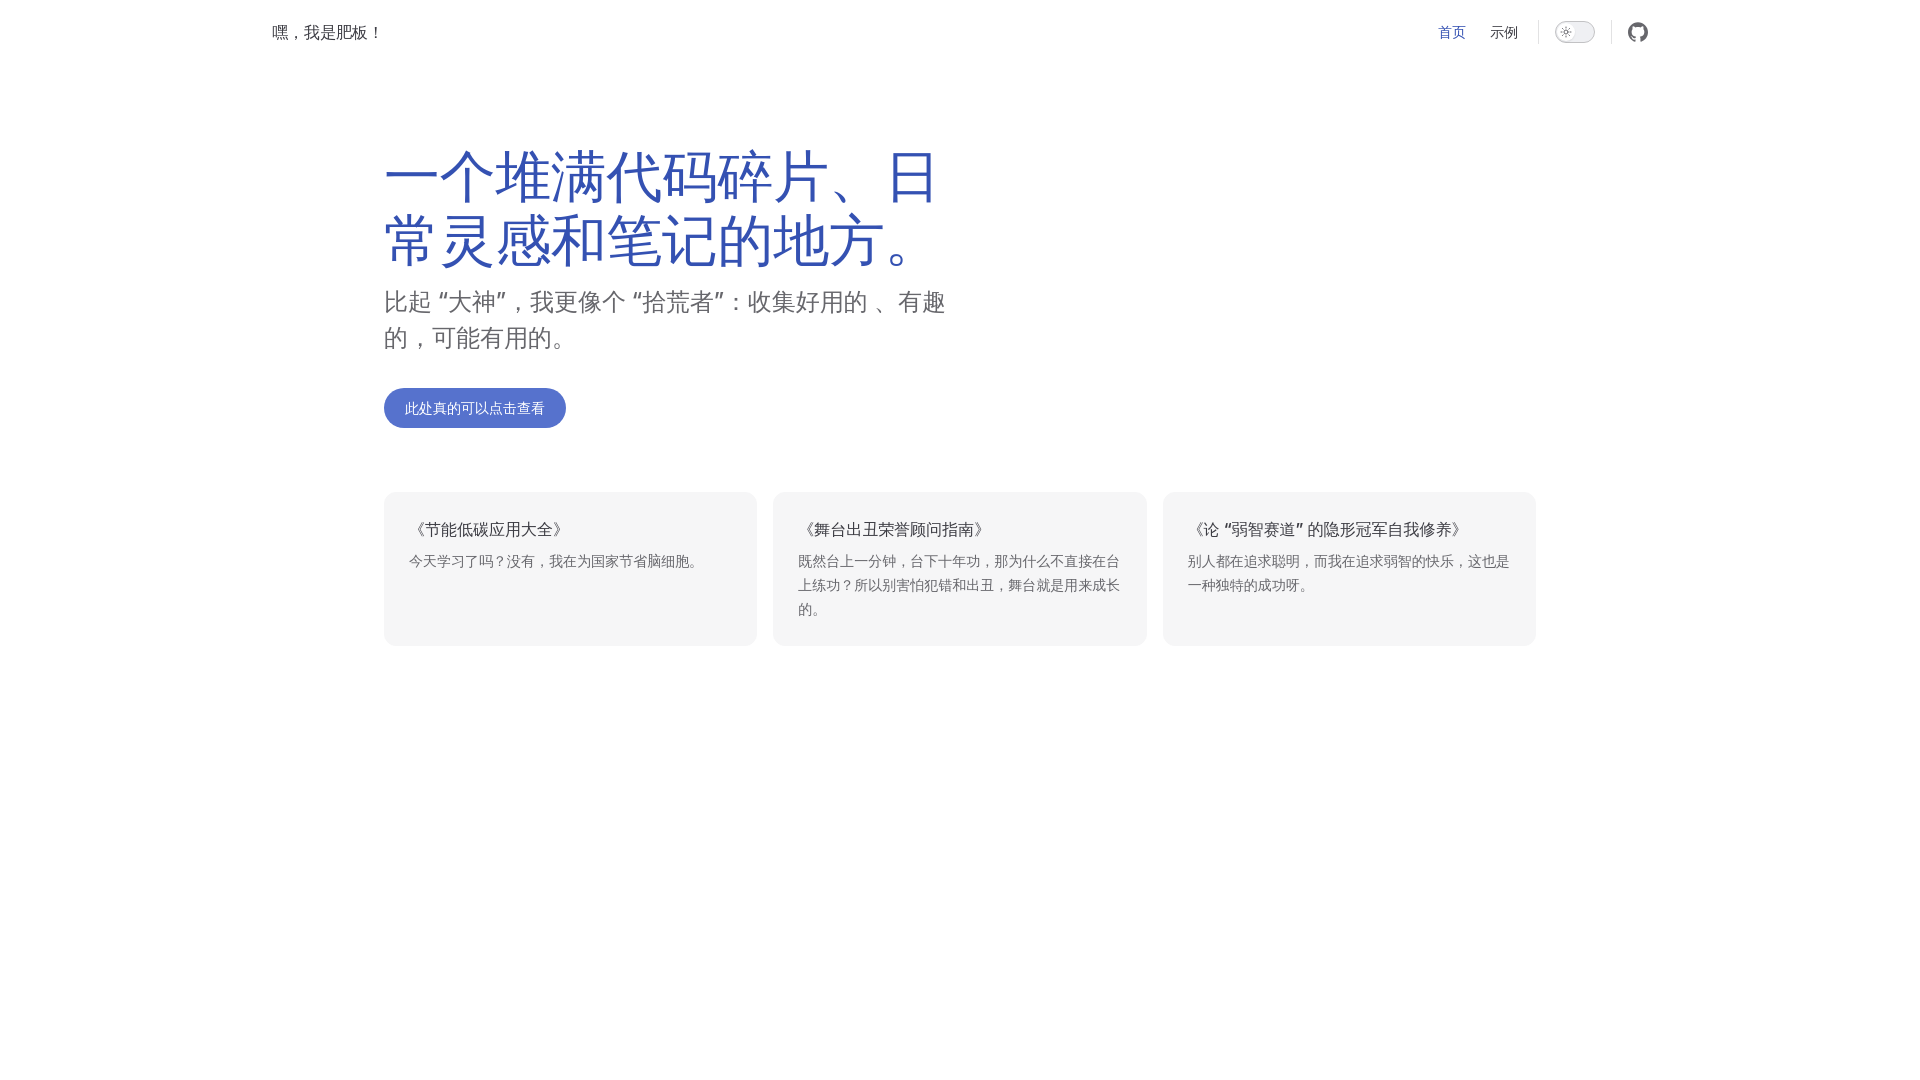Go to the 首页 nav item
This screenshot has width=1920, height=1080.
tap(1451, 32)
